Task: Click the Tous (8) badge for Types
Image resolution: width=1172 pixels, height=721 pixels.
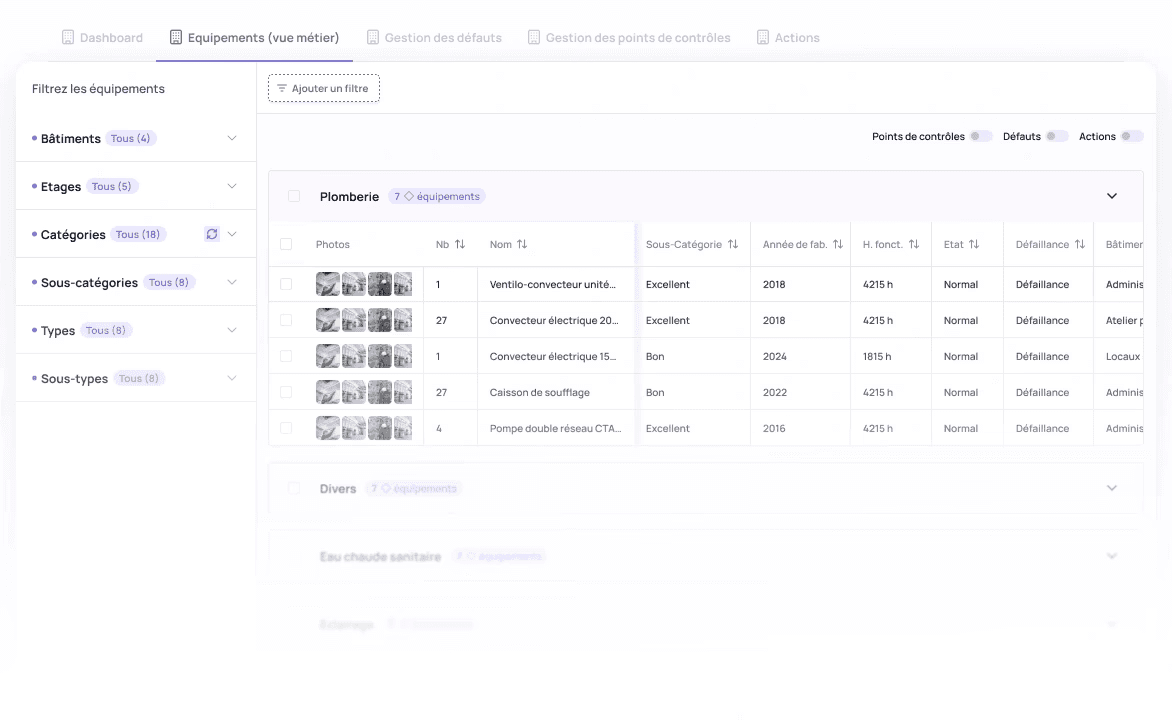Action: point(106,330)
